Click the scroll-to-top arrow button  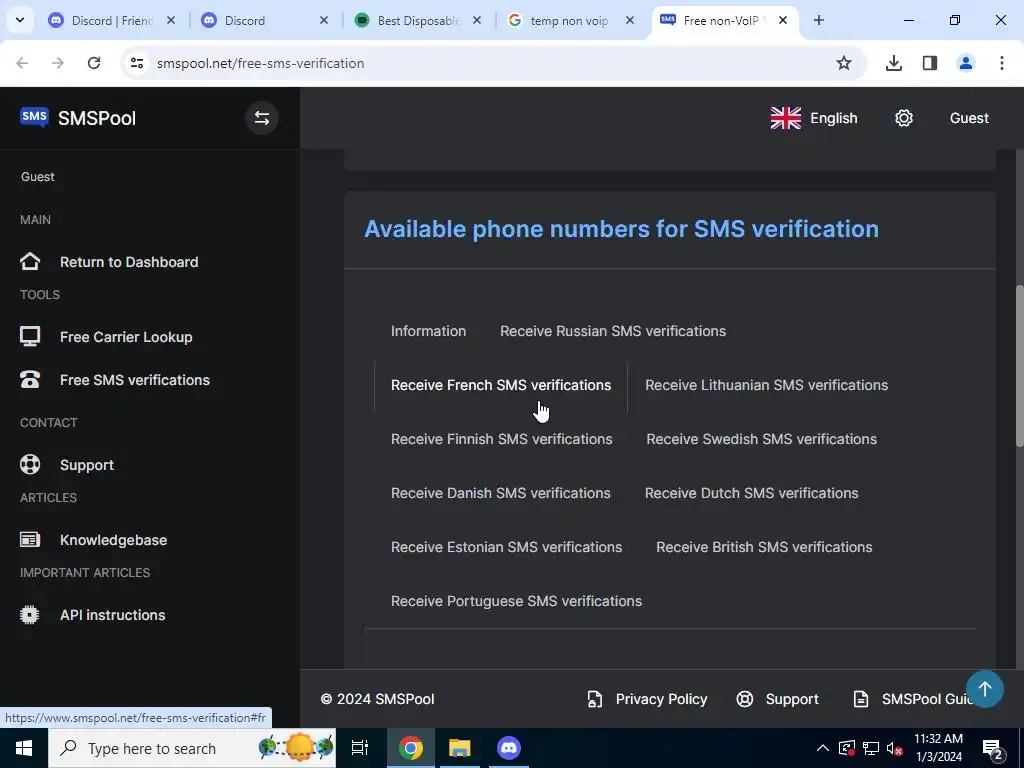click(985, 689)
